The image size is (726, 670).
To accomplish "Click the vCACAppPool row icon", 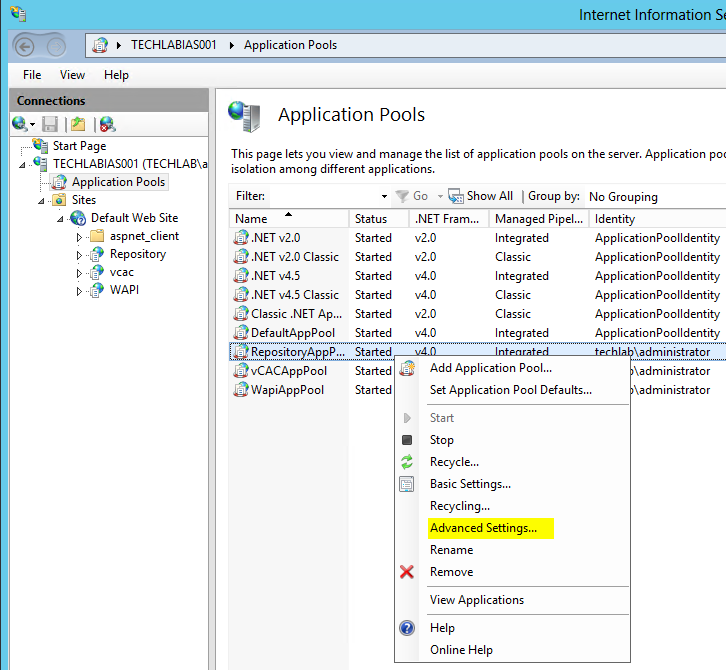I will click(x=241, y=370).
